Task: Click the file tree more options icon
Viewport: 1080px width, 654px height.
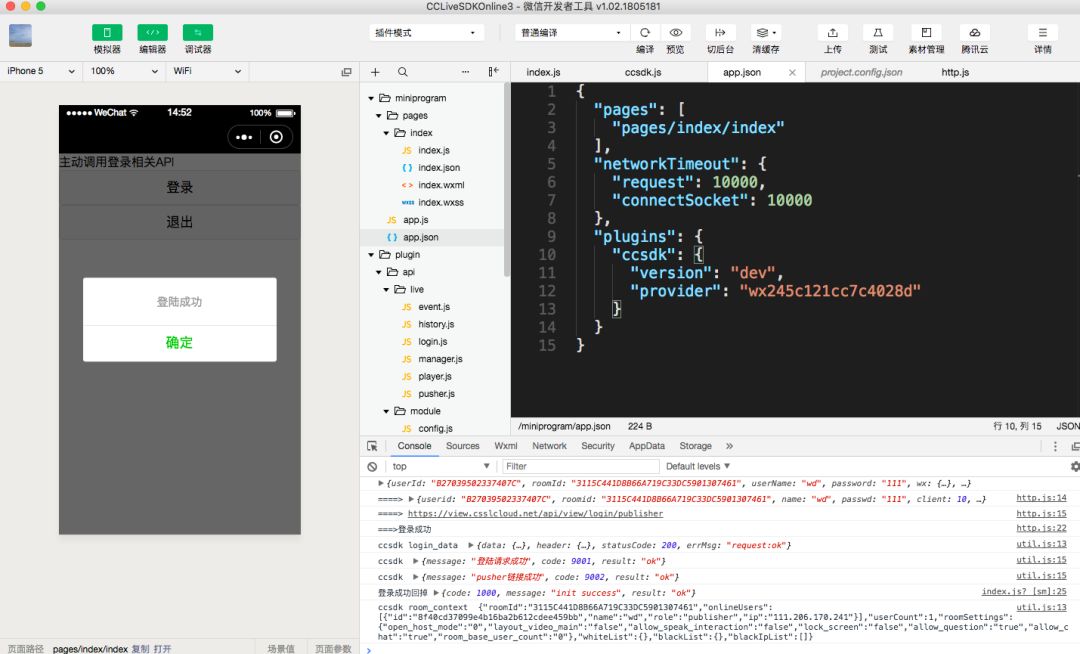Action: coord(466,72)
